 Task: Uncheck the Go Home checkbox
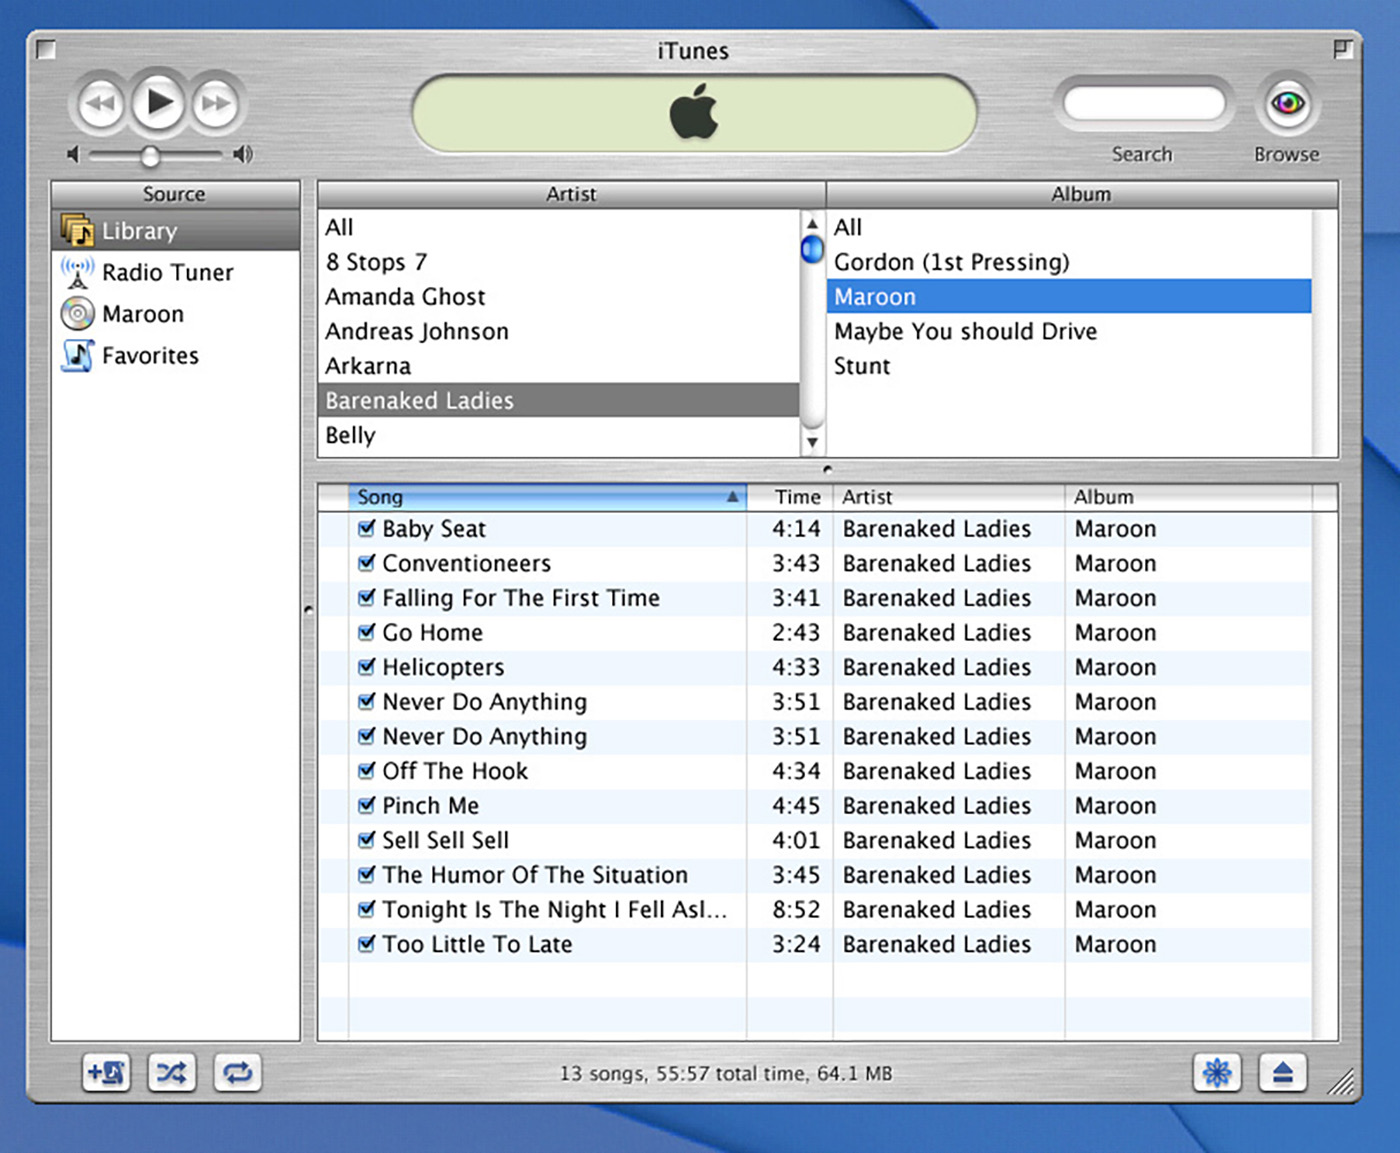(x=367, y=632)
